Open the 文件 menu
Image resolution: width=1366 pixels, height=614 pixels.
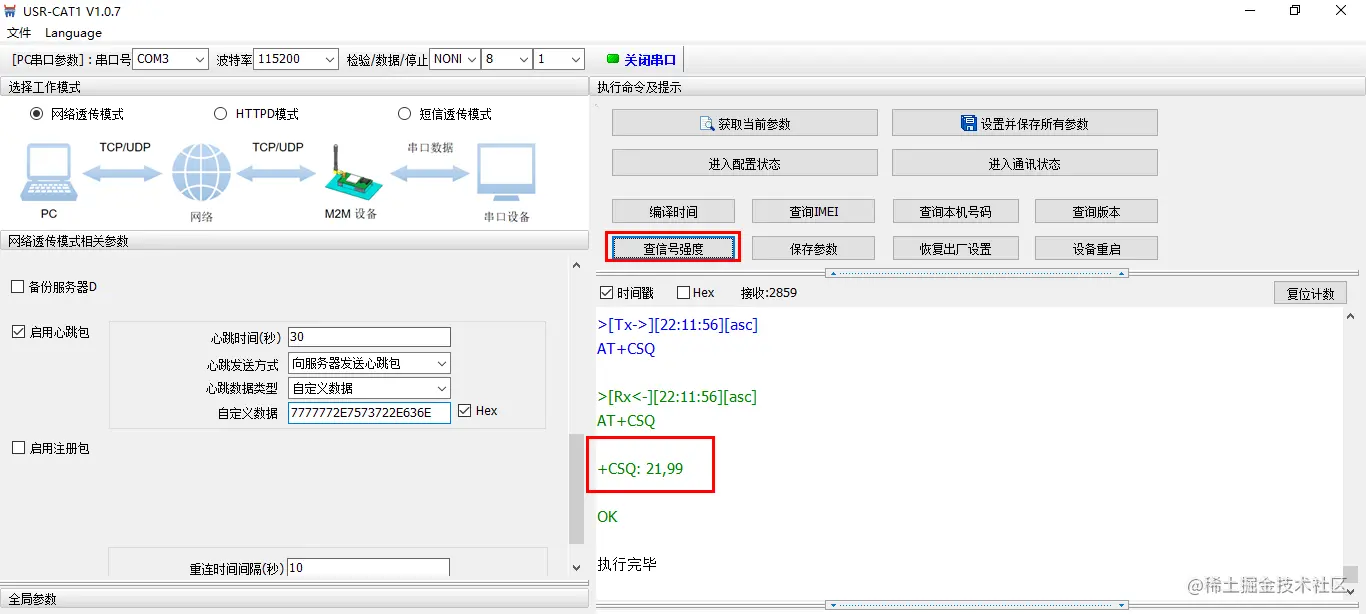point(18,32)
